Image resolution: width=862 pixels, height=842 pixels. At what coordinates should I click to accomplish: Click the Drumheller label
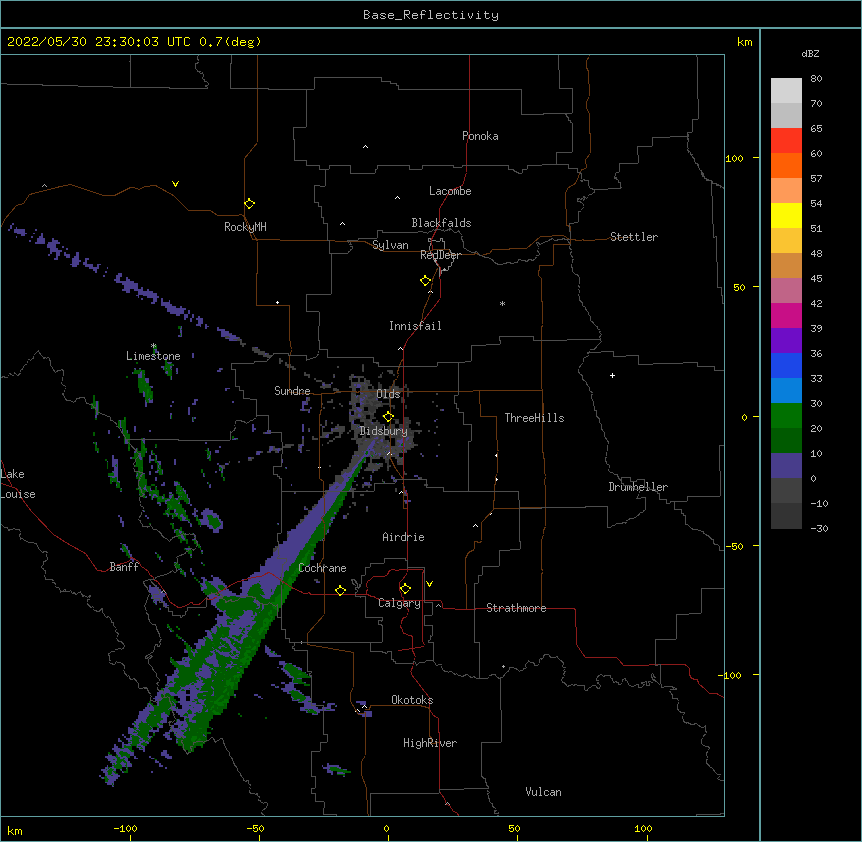pyautogui.click(x=638, y=487)
